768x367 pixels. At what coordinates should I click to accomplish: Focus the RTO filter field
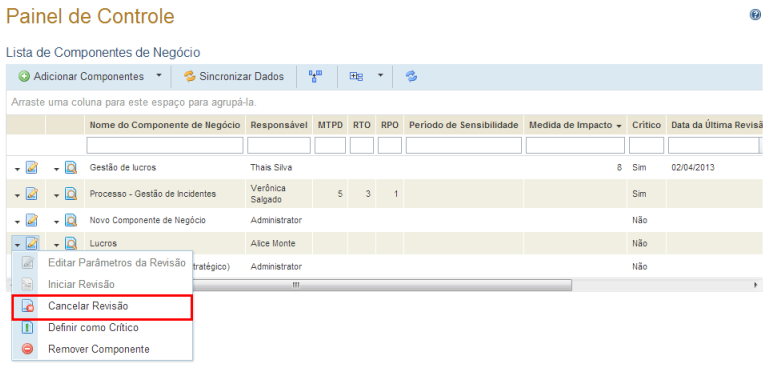coord(362,146)
